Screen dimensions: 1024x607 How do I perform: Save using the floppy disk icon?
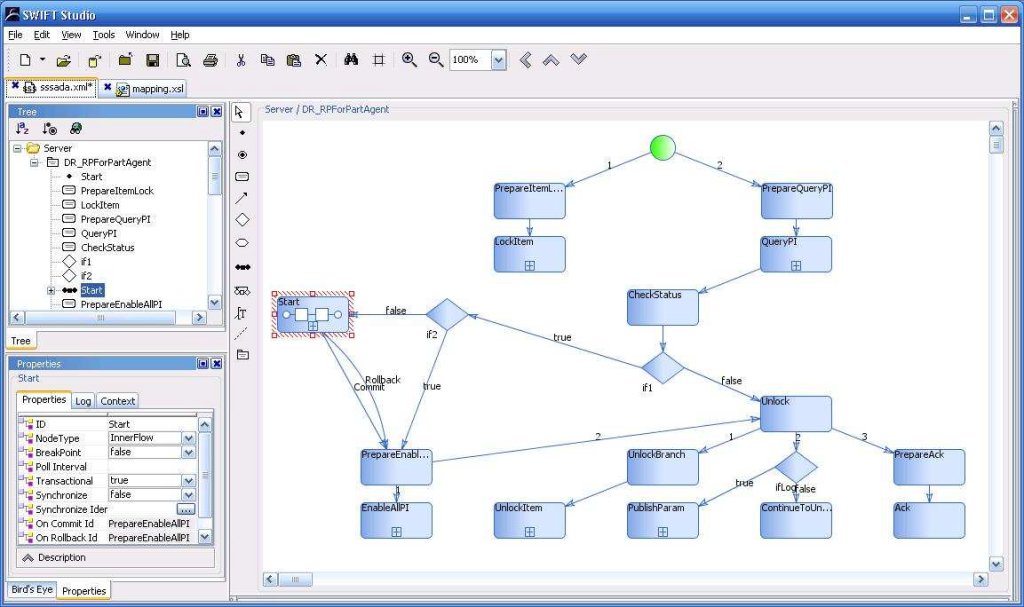(152, 60)
